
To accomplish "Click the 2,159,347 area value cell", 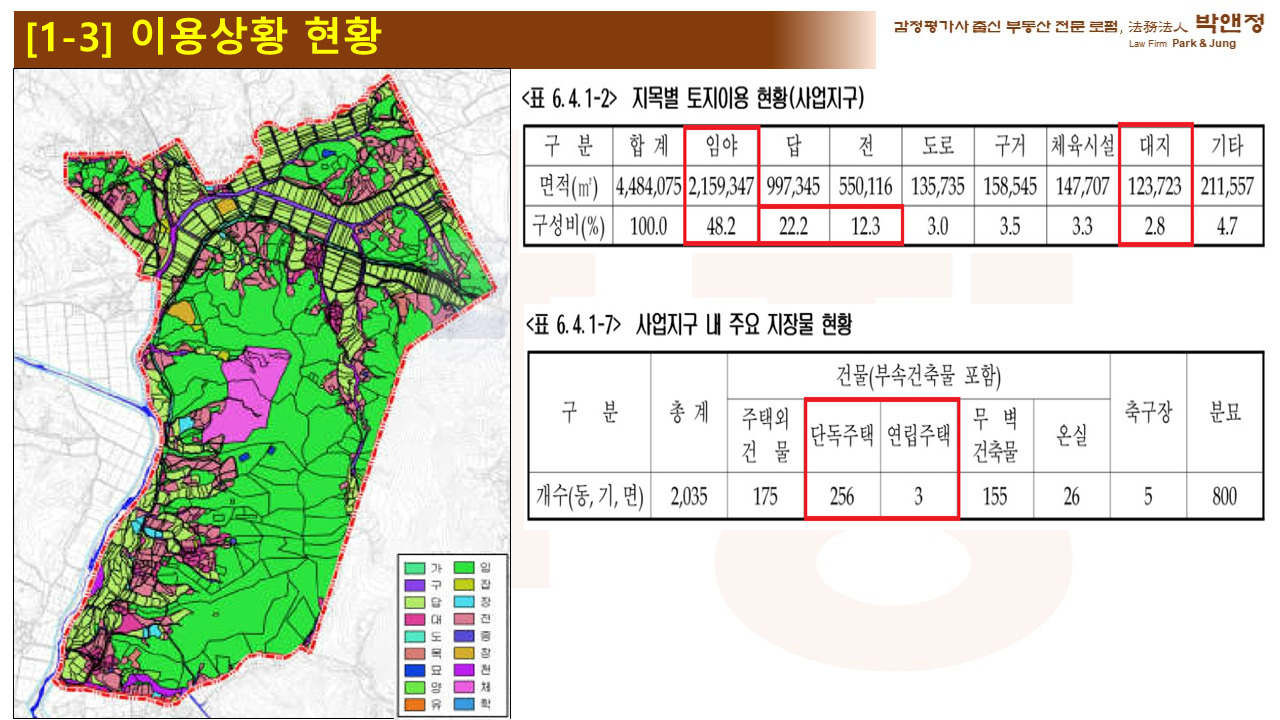I will pos(721,186).
